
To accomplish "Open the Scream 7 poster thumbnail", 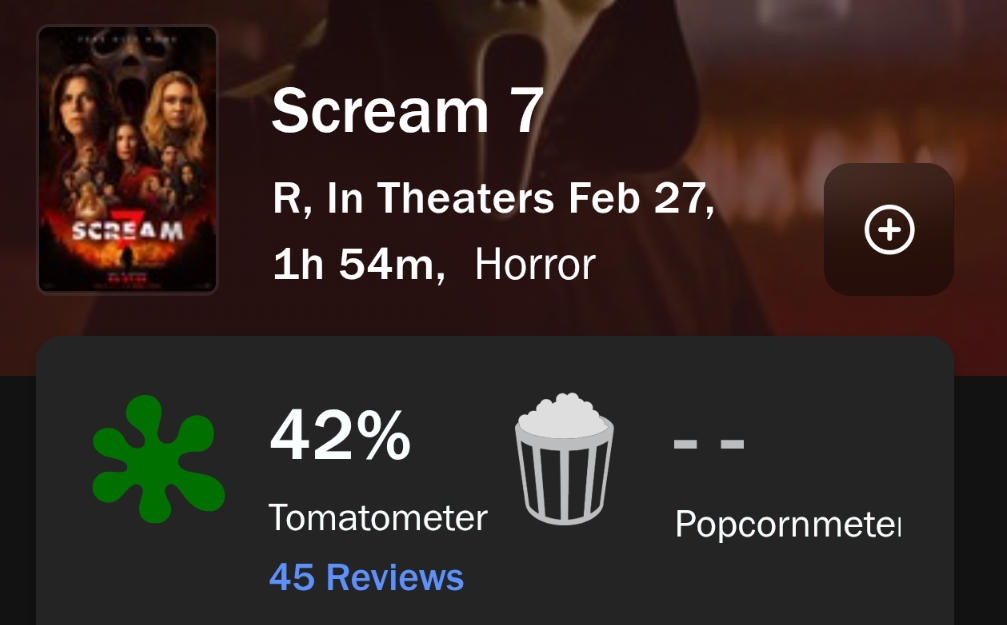I will pos(128,160).
